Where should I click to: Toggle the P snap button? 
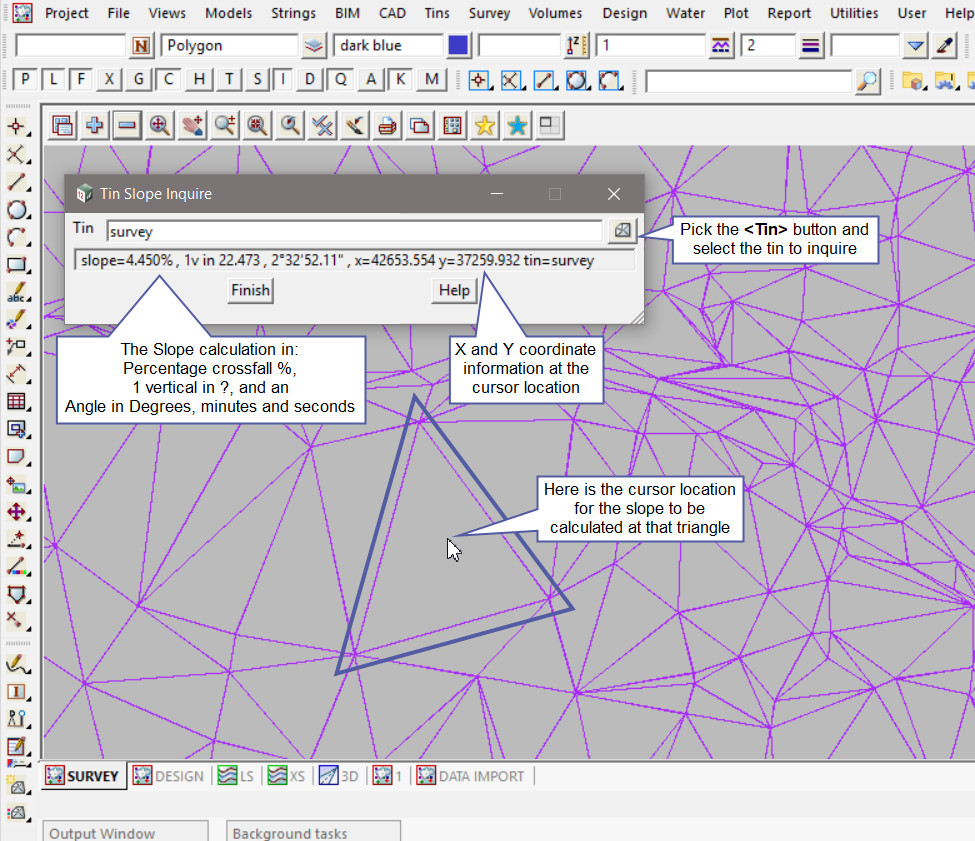[x=25, y=80]
